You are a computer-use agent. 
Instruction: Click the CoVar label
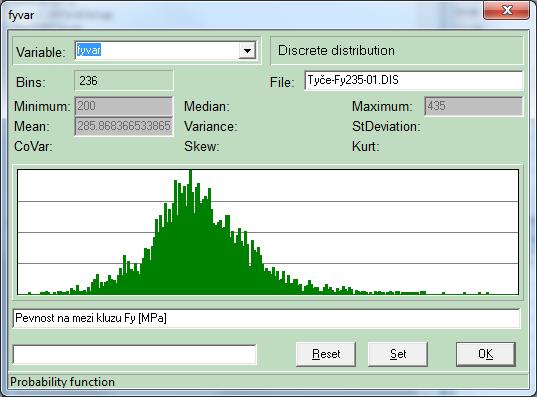point(33,147)
